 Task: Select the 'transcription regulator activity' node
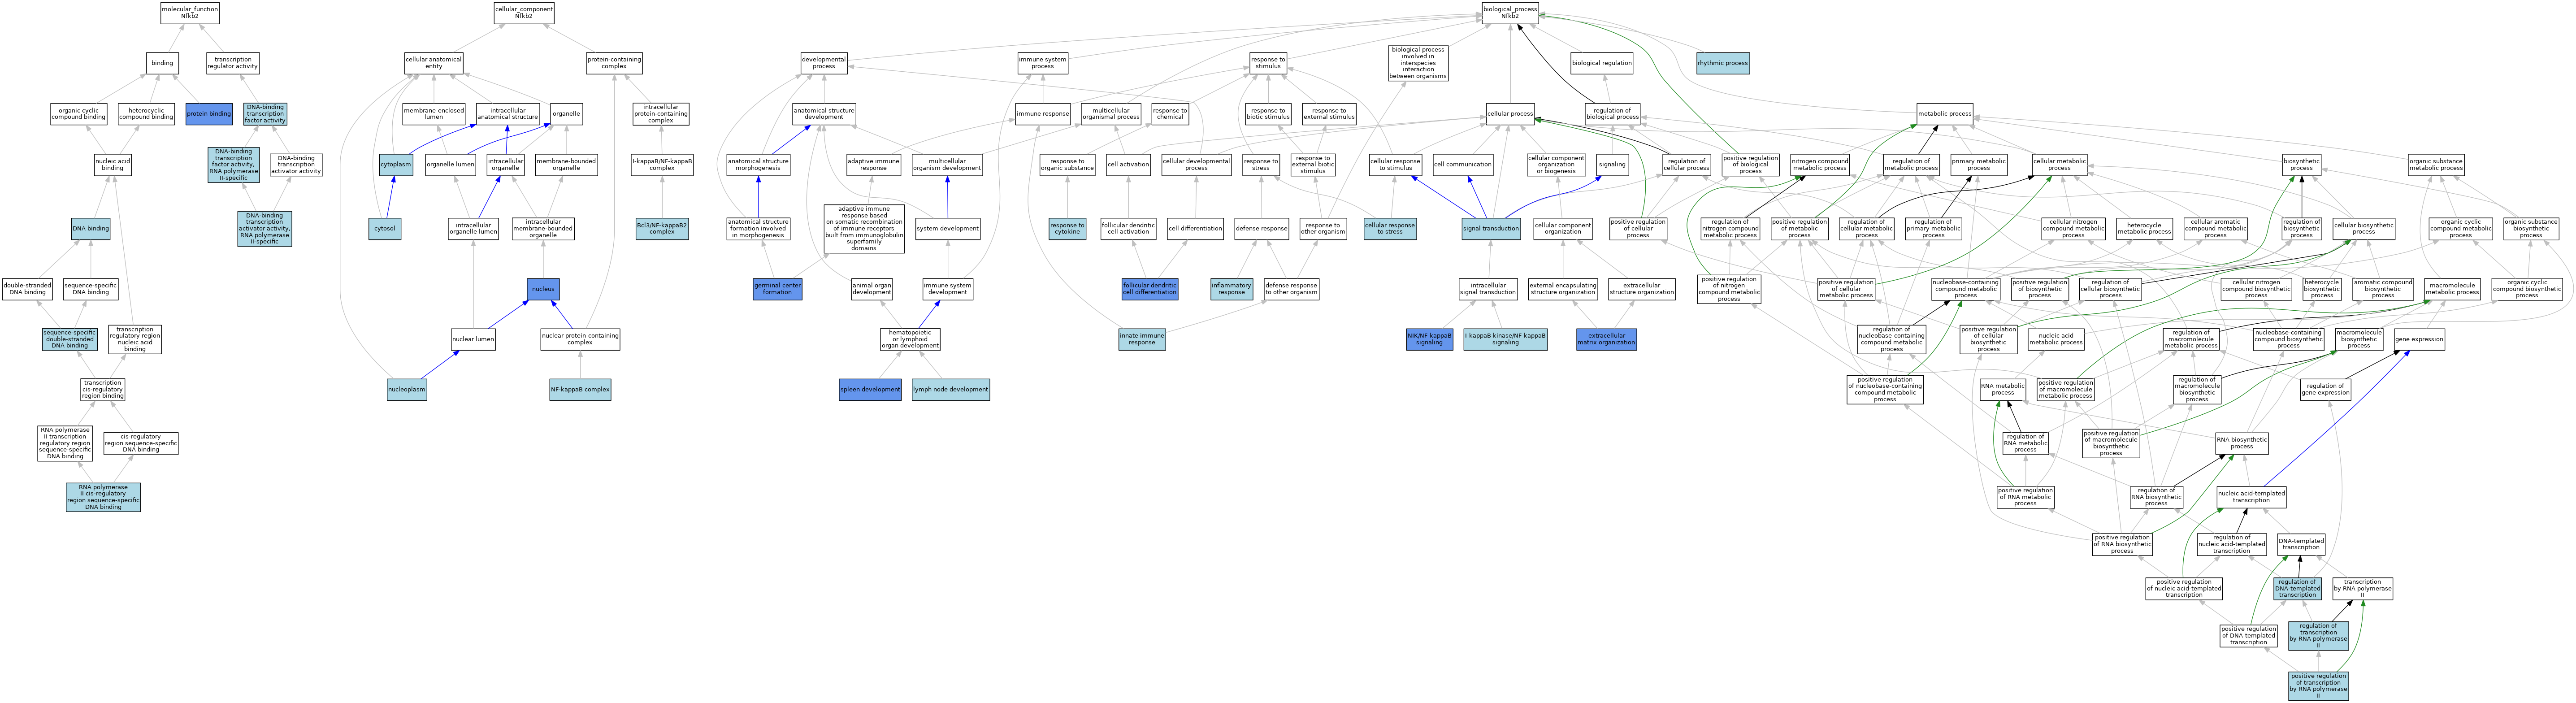(233, 63)
